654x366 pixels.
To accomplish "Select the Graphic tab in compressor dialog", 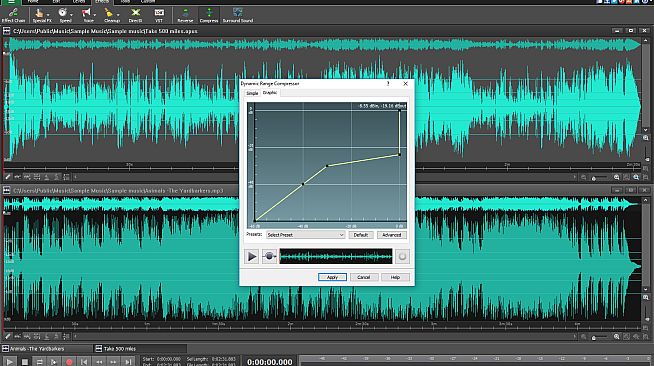I will (270, 93).
